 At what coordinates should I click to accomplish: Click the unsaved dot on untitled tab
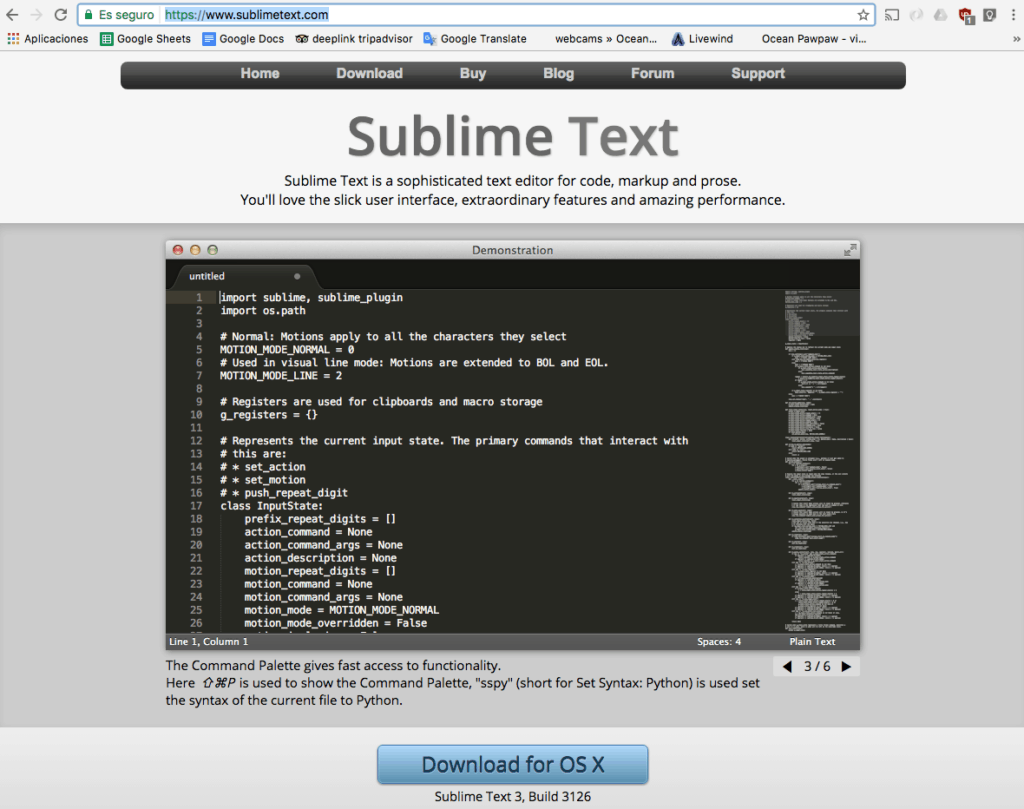click(x=297, y=276)
